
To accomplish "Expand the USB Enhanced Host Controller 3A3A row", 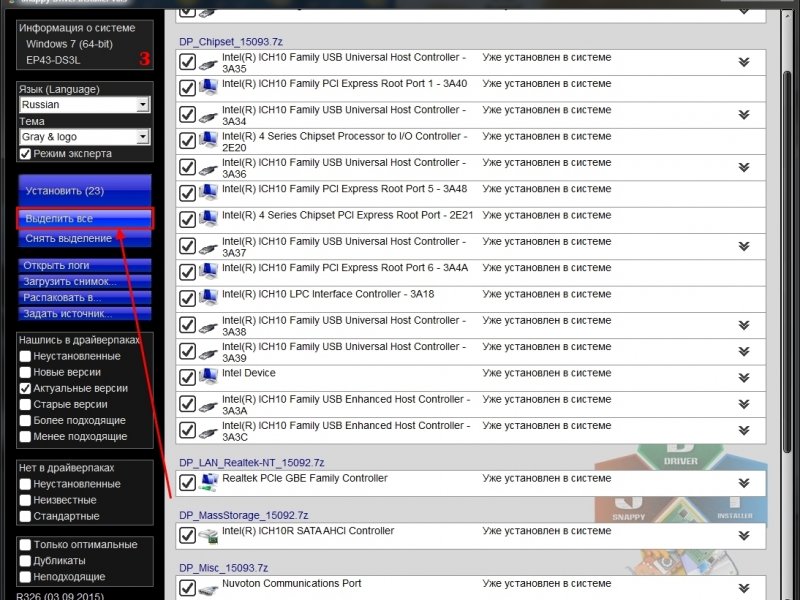I will point(744,404).
